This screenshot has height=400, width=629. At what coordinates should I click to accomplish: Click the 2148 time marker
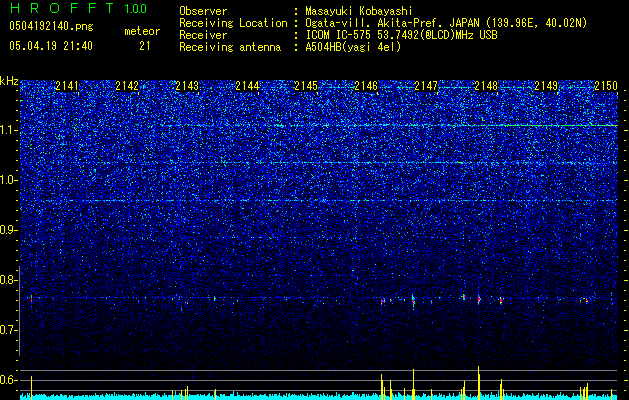click(486, 86)
